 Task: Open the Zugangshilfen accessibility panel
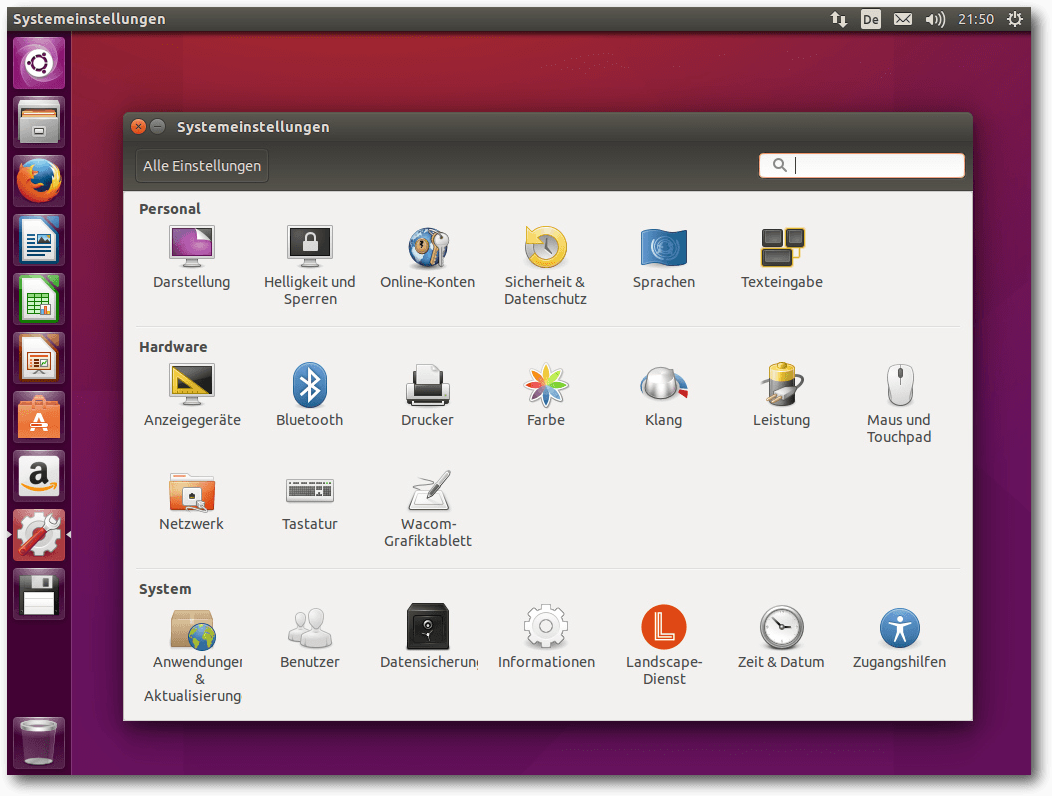(898, 628)
